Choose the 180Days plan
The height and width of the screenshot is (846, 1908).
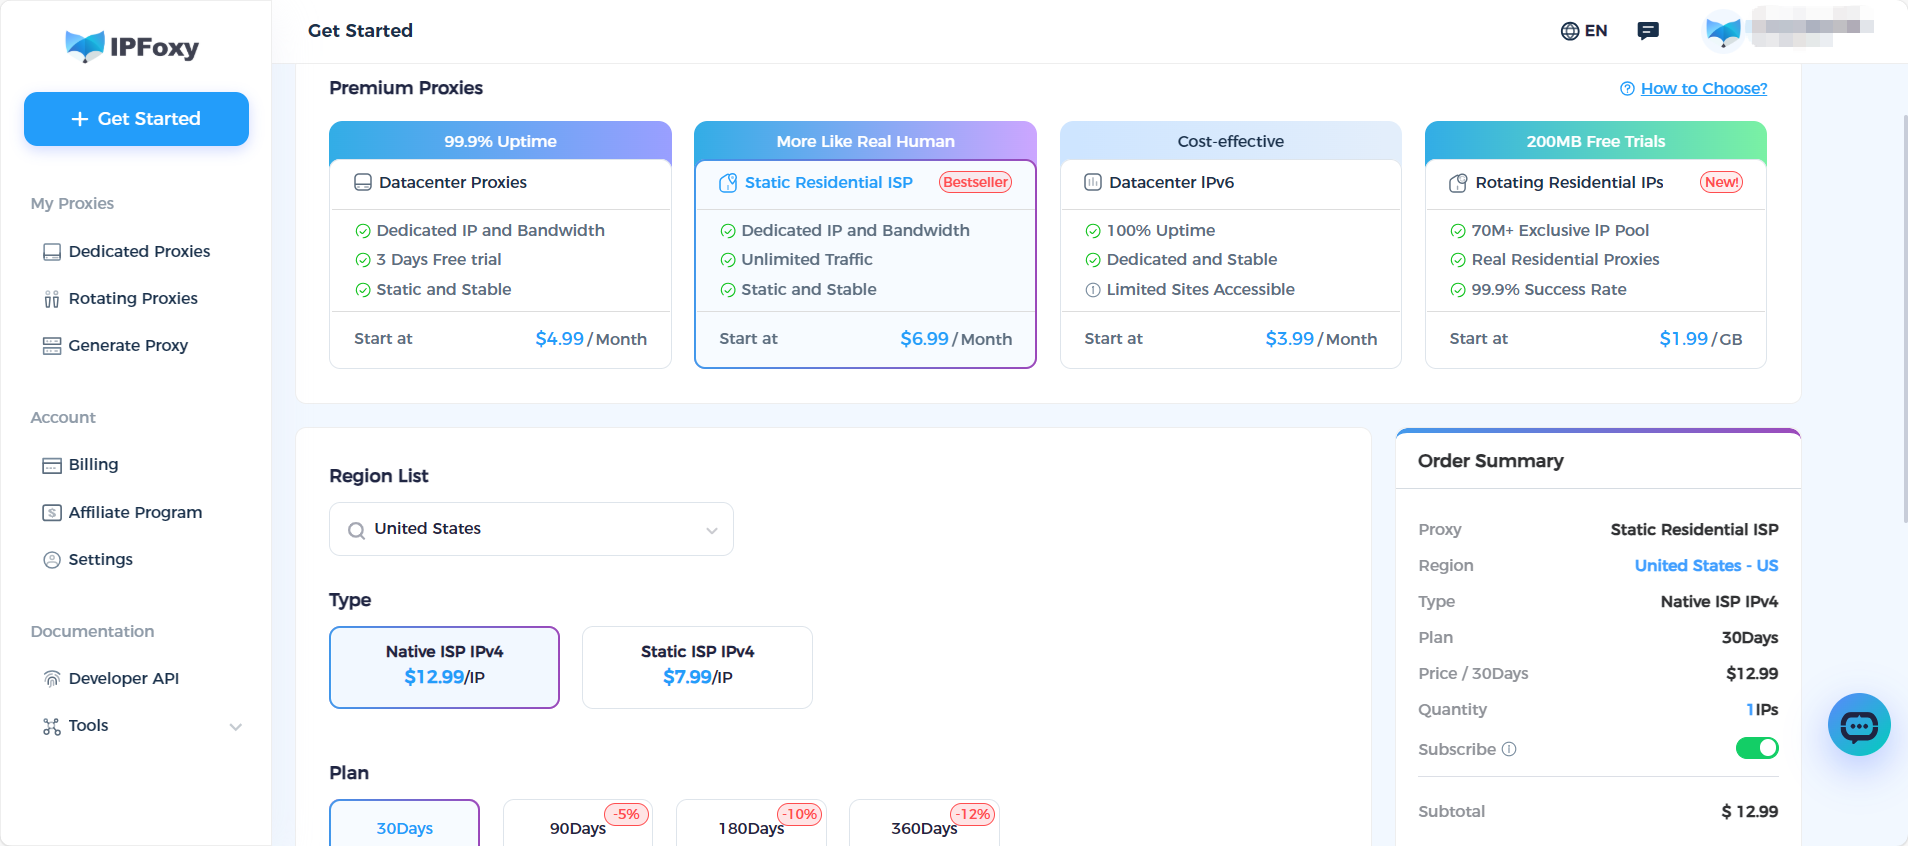(x=751, y=823)
